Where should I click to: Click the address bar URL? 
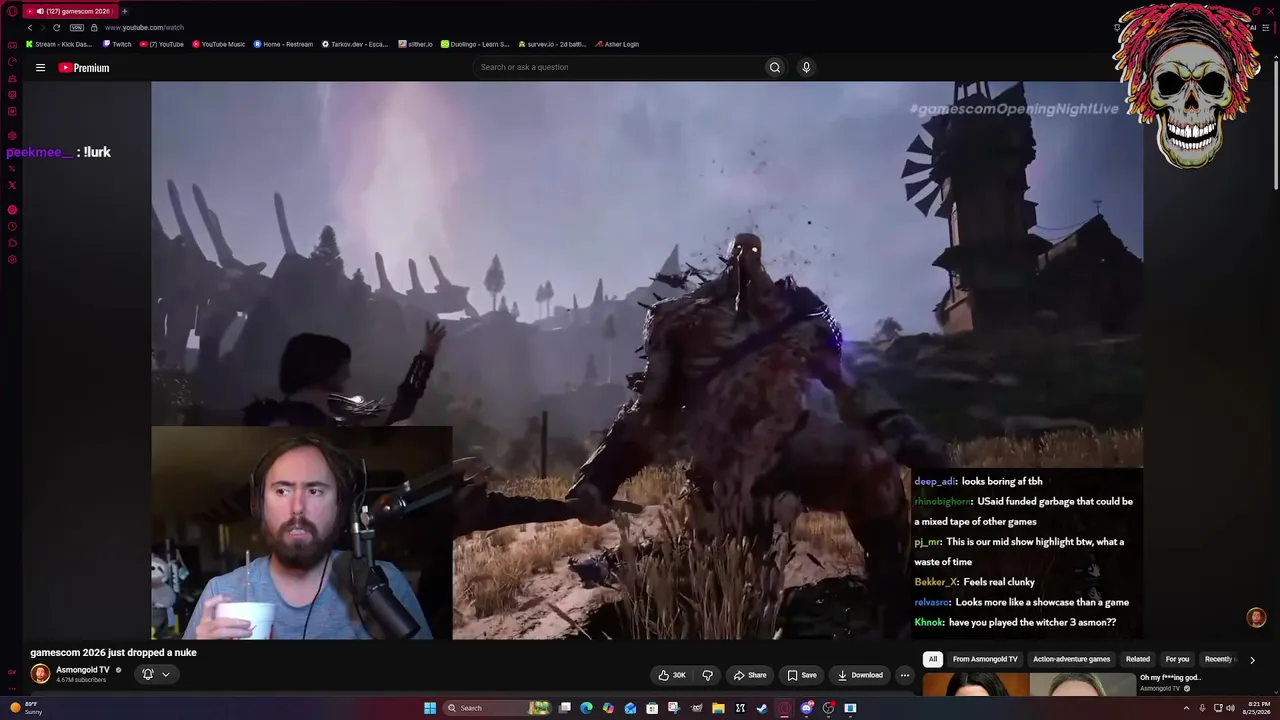pyautogui.click(x=144, y=28)
